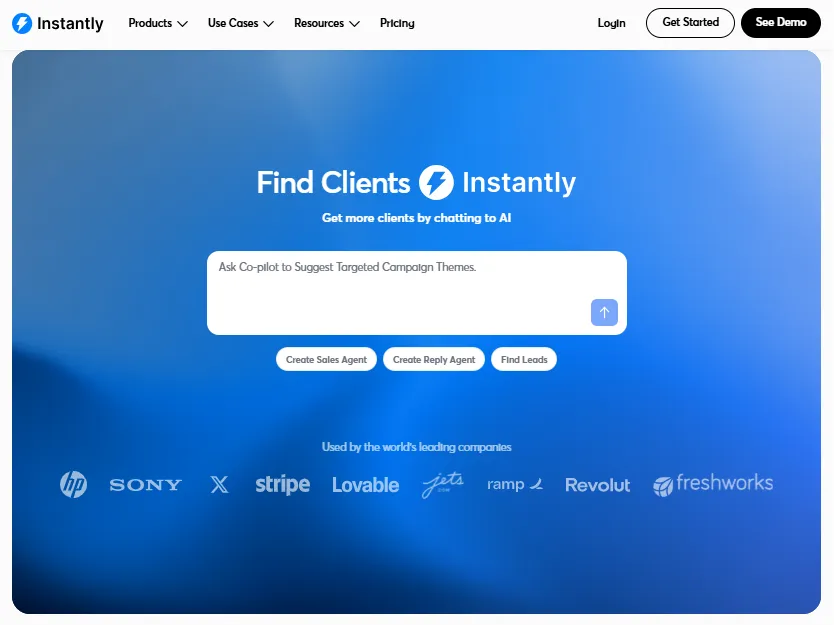
Task: Click 'Get more clients by chatting to AI' text
Action: tap(416, 218)
